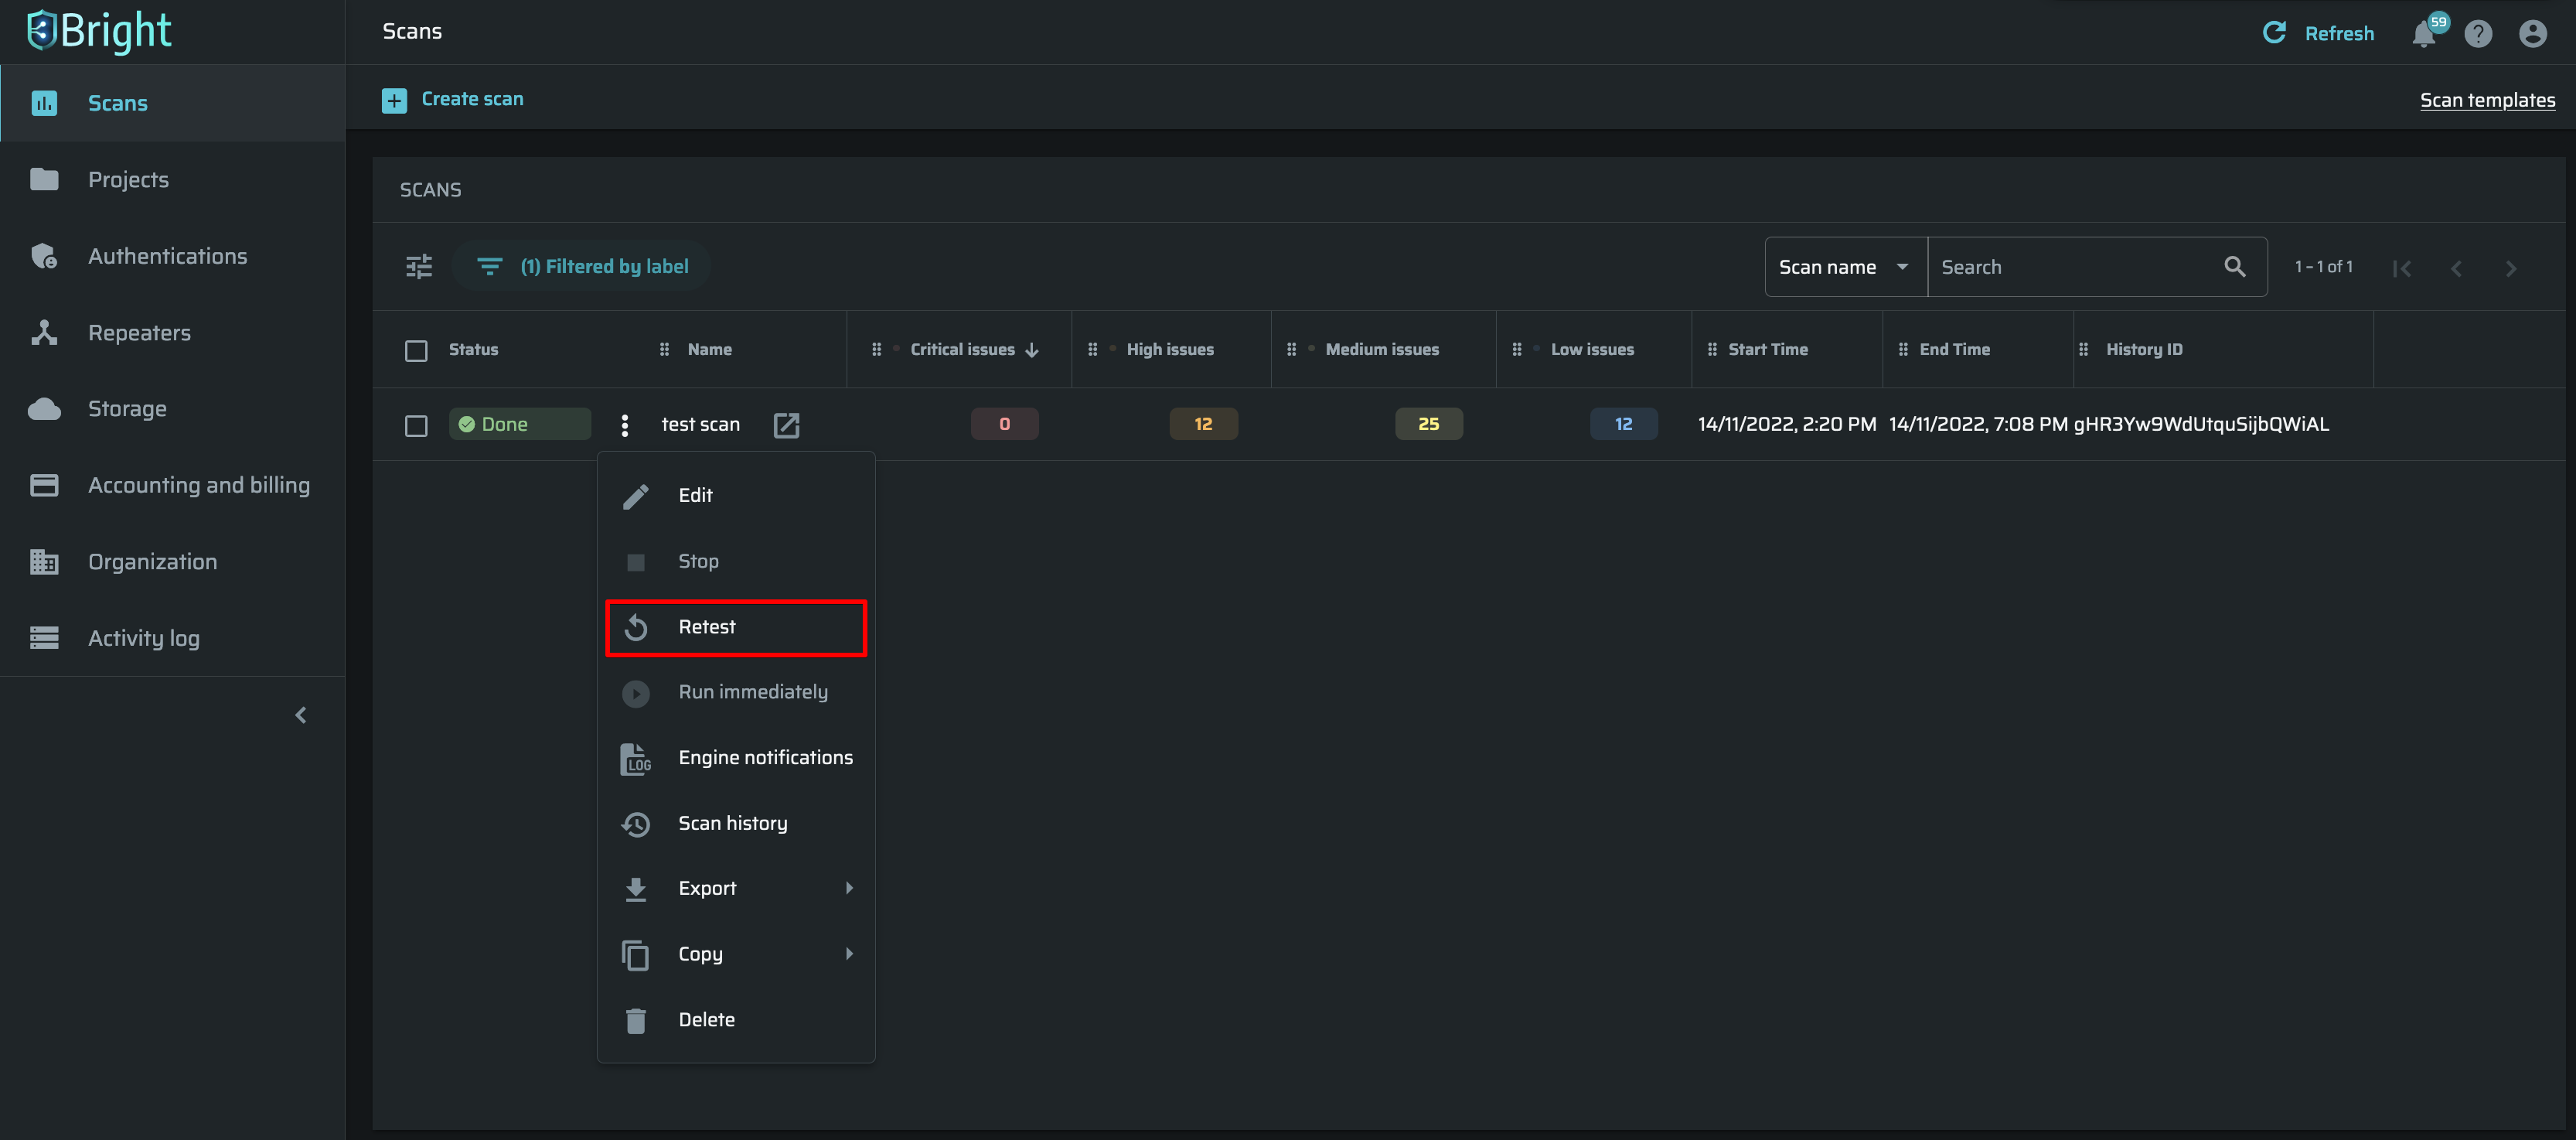Viewport: 2576px width, 1140px height.
Task: Click the open-in-new-tab icon beside test scan
Action: click(x=786, y=425)
